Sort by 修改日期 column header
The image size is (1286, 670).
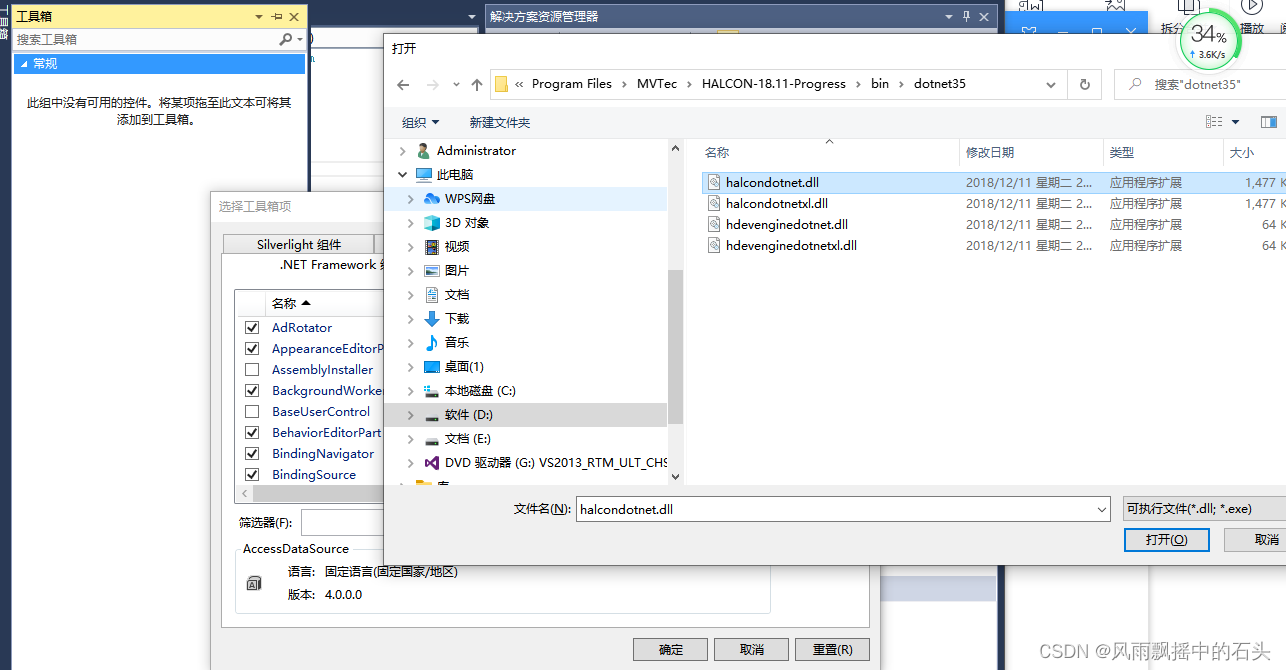pyautogui.click(x=990, y=152)
